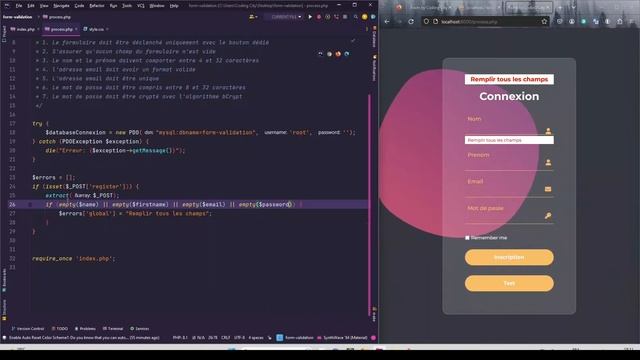640x360 pixels.
Task: Click the form-validation breadcrumb in the navigation bar
Action: (x=18, y=17)
